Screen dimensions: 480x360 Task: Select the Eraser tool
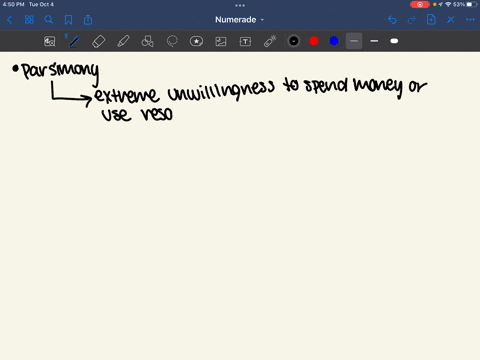tap(99, 41)
